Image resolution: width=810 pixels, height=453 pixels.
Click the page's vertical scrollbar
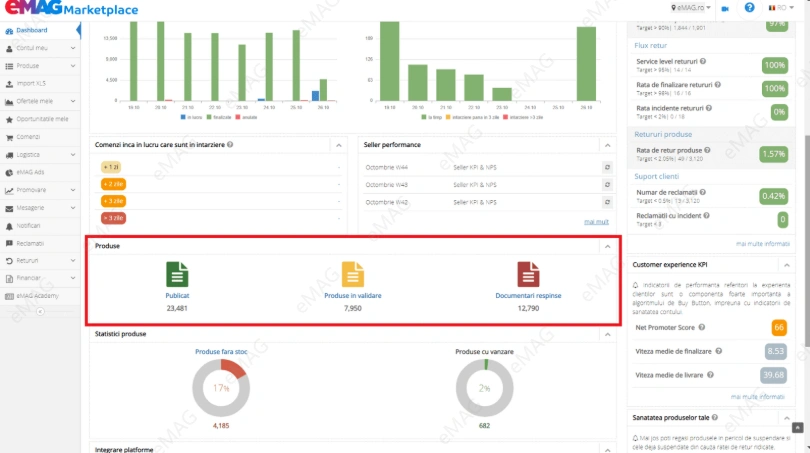pos(805,200)
